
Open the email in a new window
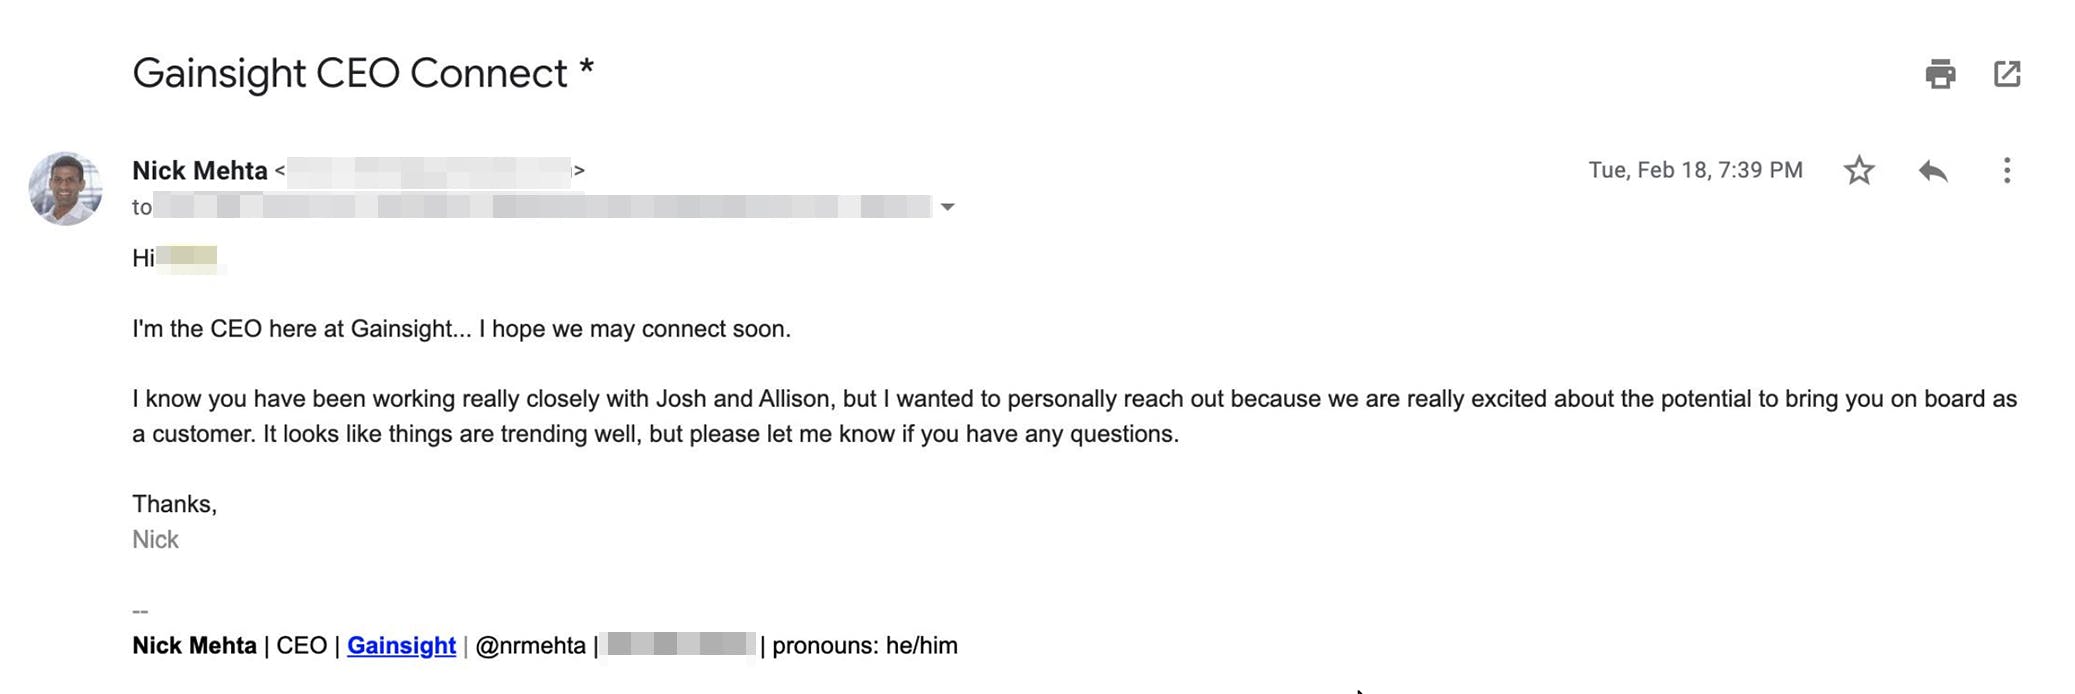[2007, 74]
